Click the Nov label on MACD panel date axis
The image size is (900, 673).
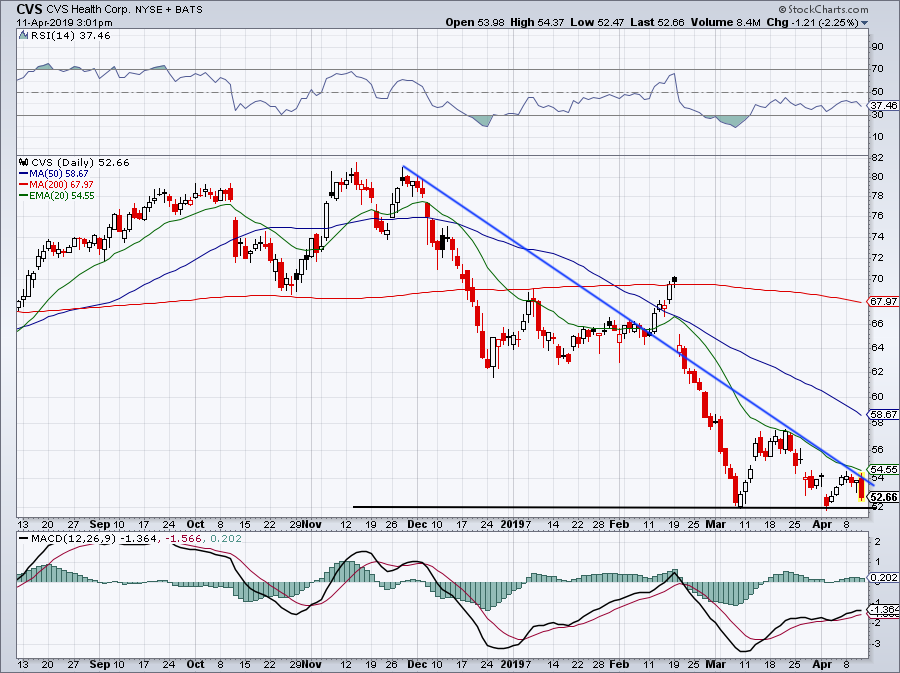tap(312, 664)
